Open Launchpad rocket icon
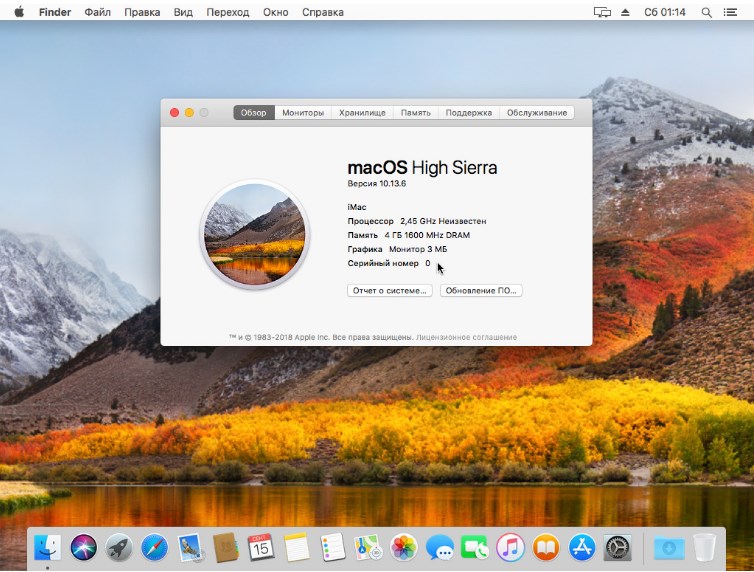 (119, 547)
